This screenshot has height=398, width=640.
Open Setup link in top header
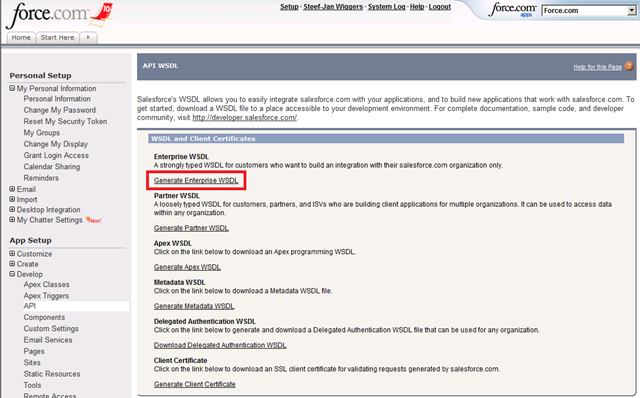click(289, 7)
